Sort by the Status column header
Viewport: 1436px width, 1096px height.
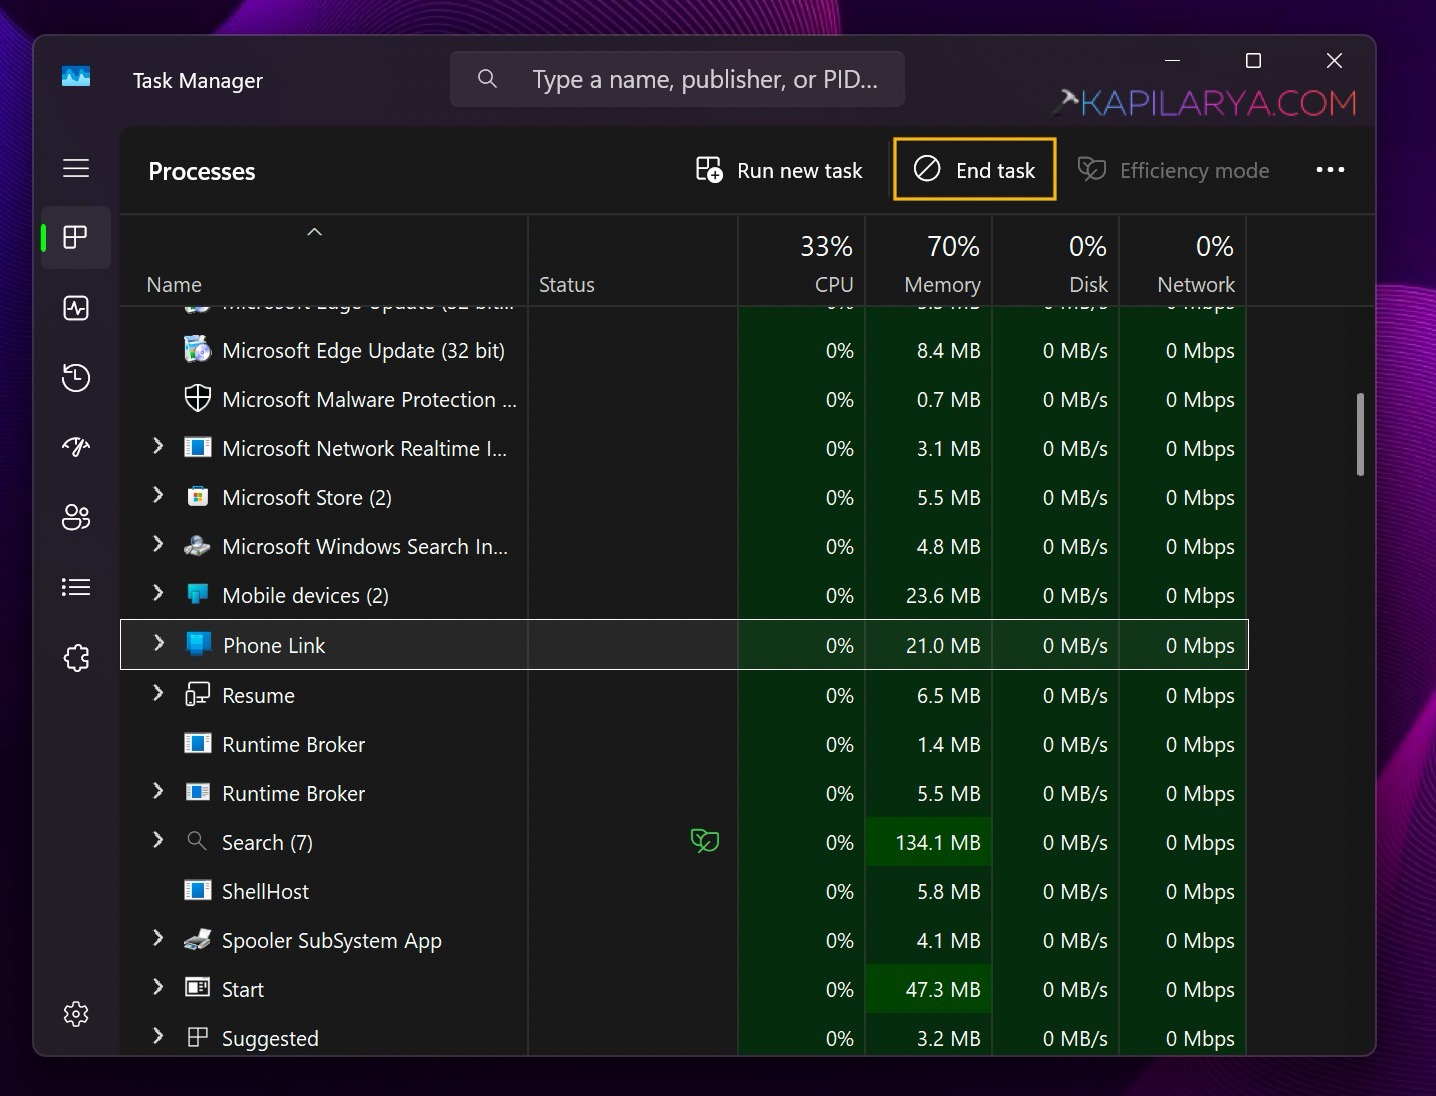[x=632, y=261]
